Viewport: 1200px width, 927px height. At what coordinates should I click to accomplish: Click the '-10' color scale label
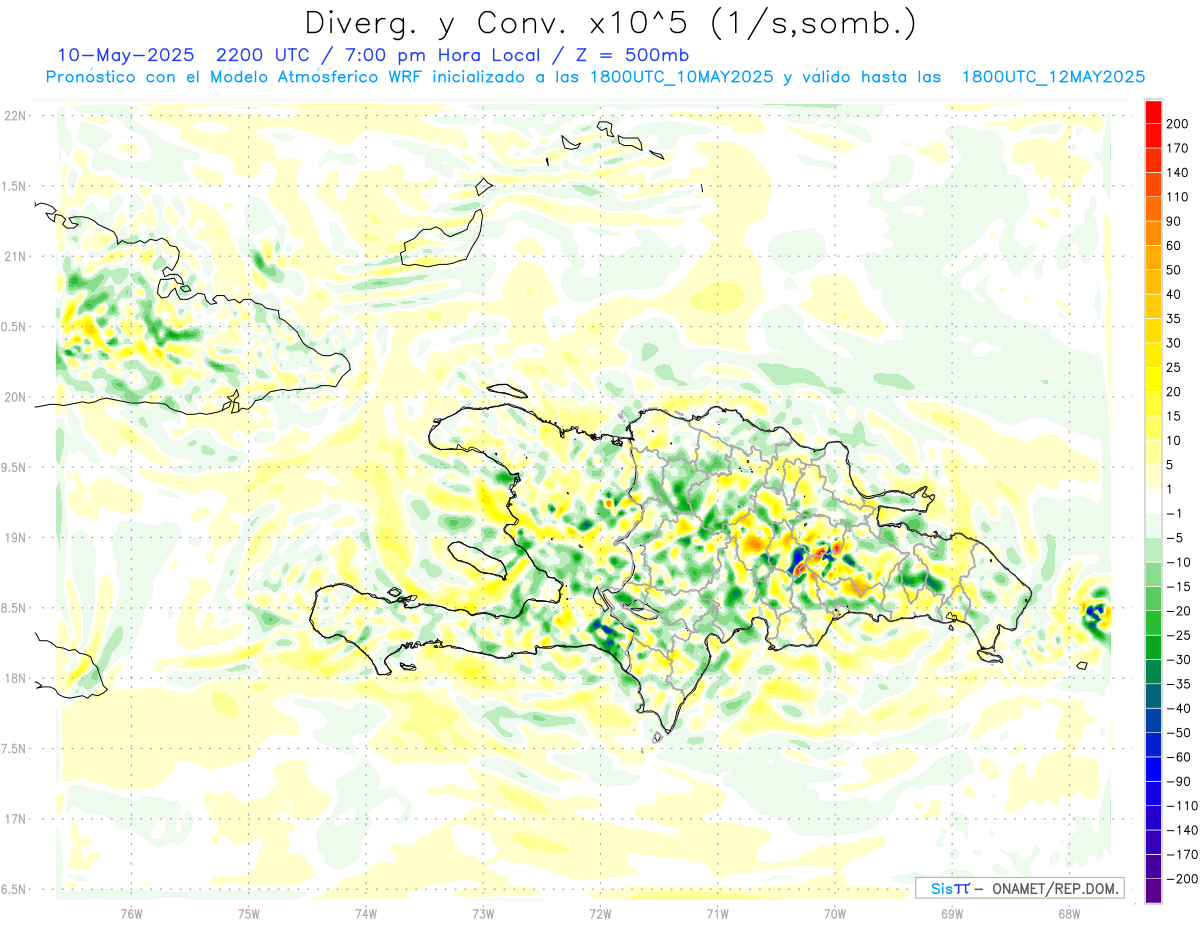pyautogui.click(x=1178, y=562)
